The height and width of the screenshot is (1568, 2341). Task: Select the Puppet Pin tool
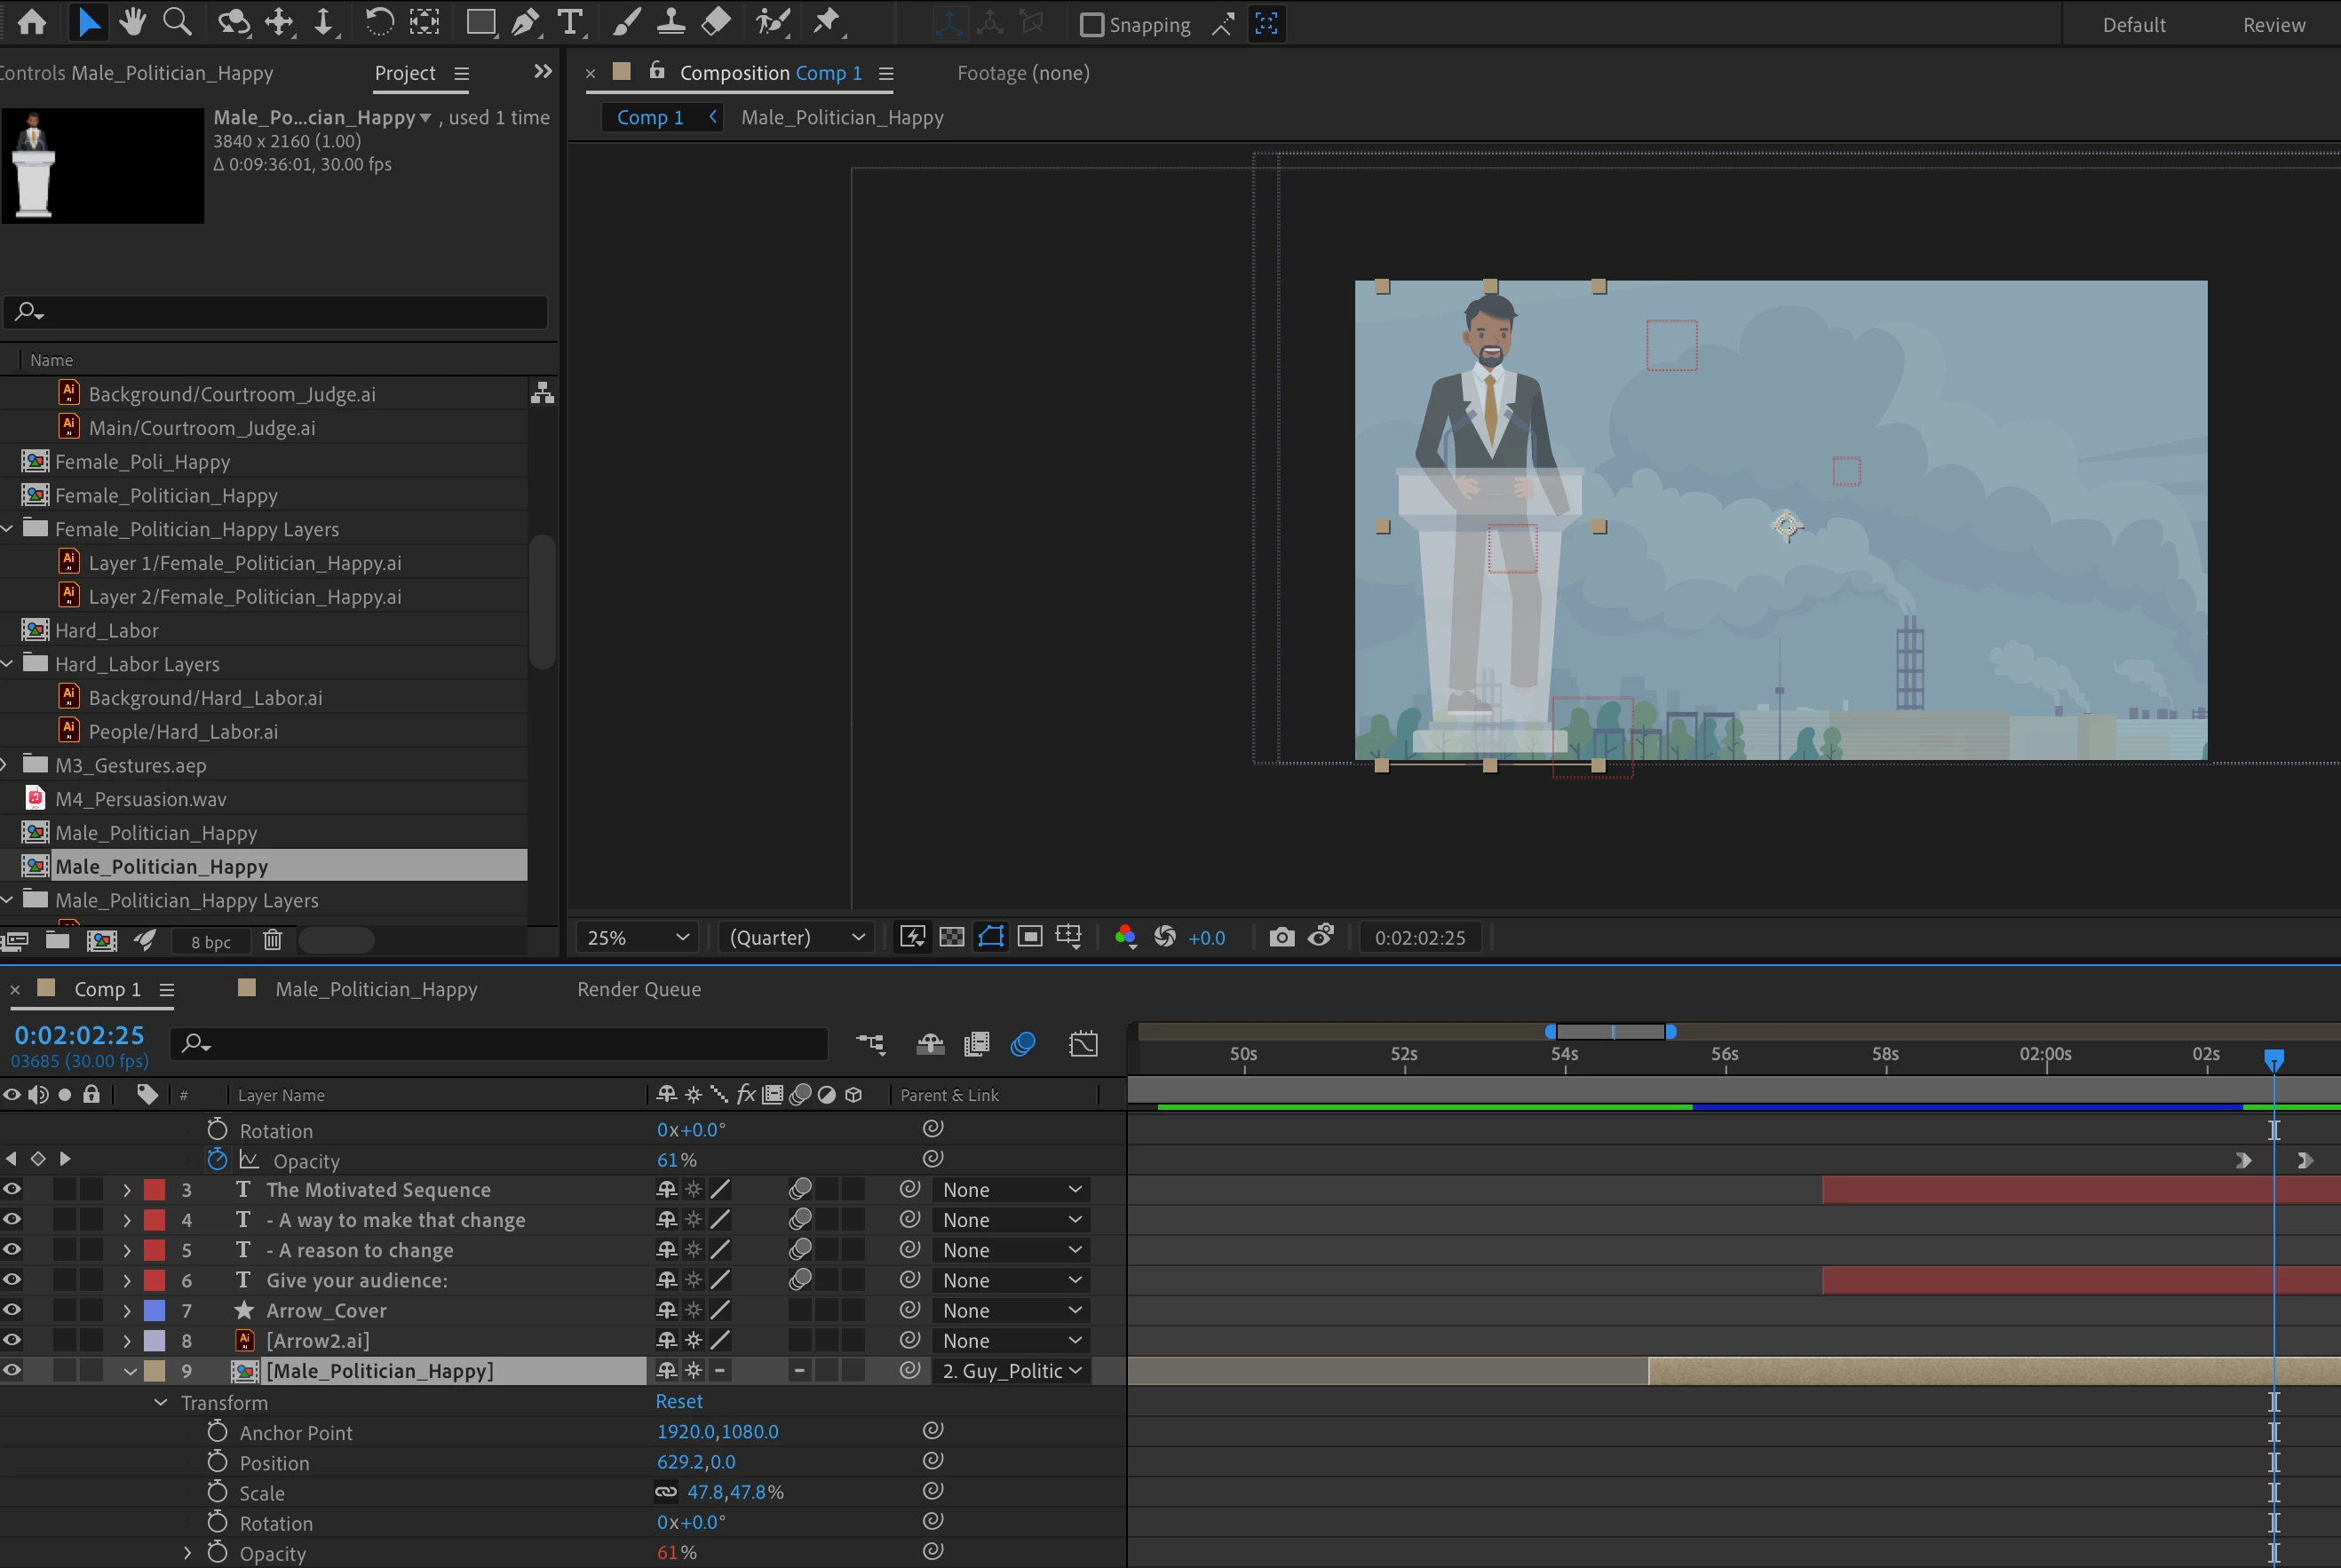tap(826, 22)
